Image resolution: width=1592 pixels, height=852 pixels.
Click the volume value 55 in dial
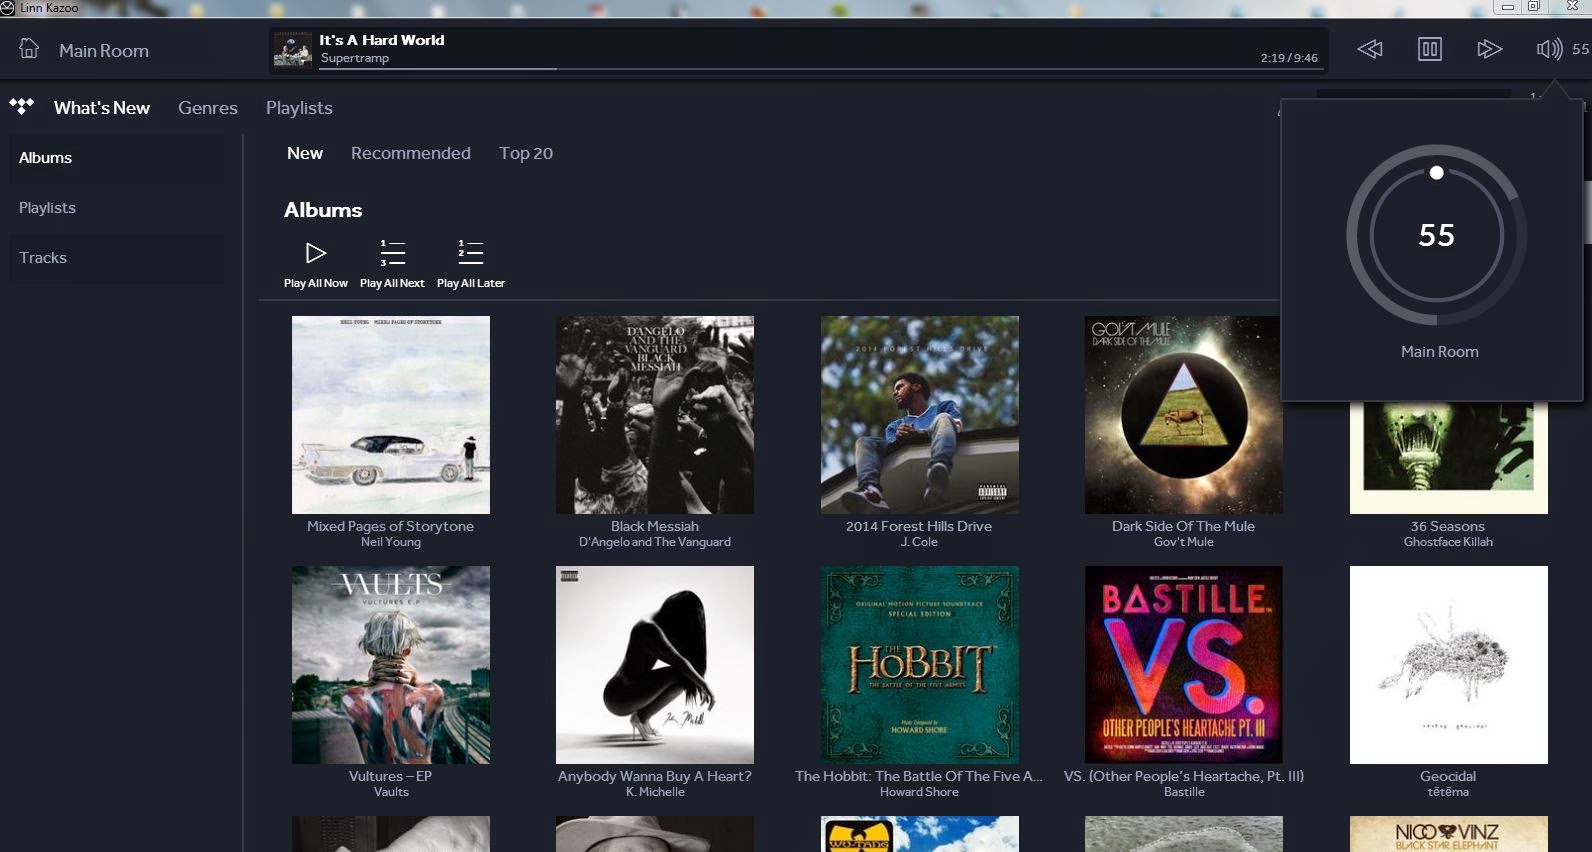[x=1437, y=235]
